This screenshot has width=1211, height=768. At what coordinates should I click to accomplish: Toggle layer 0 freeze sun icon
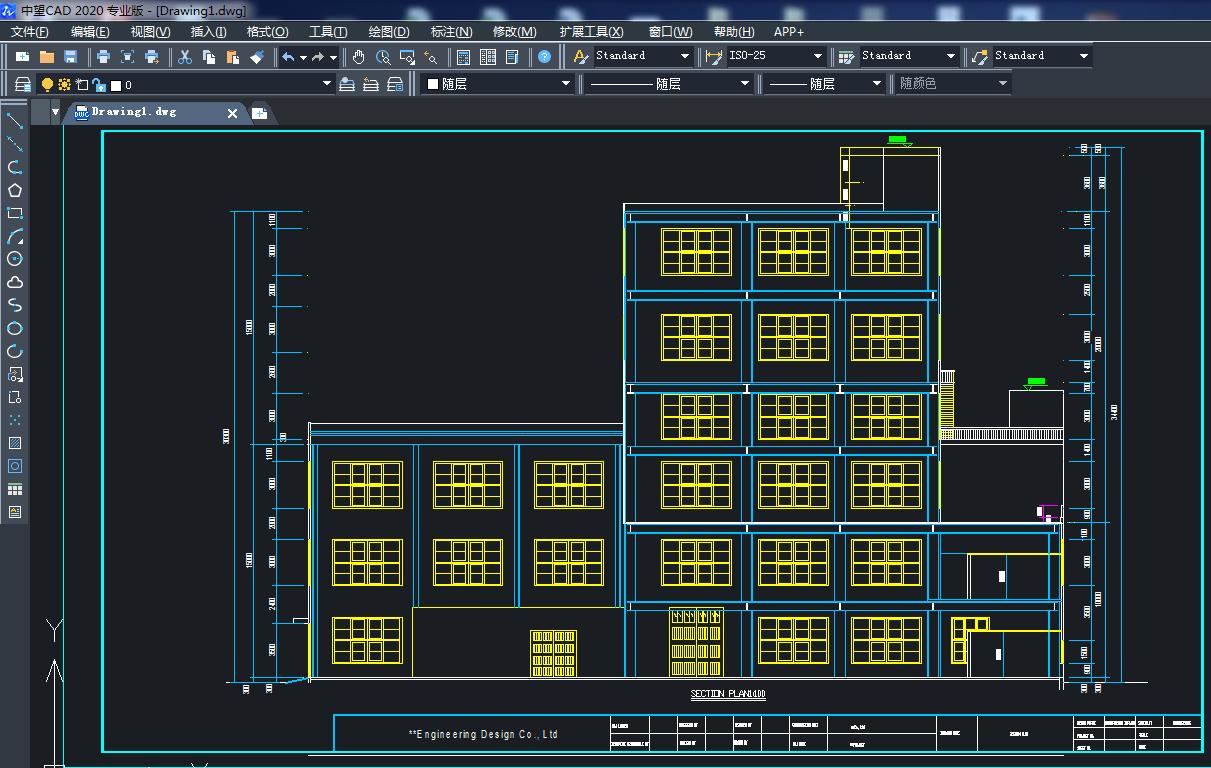(64, 85)
